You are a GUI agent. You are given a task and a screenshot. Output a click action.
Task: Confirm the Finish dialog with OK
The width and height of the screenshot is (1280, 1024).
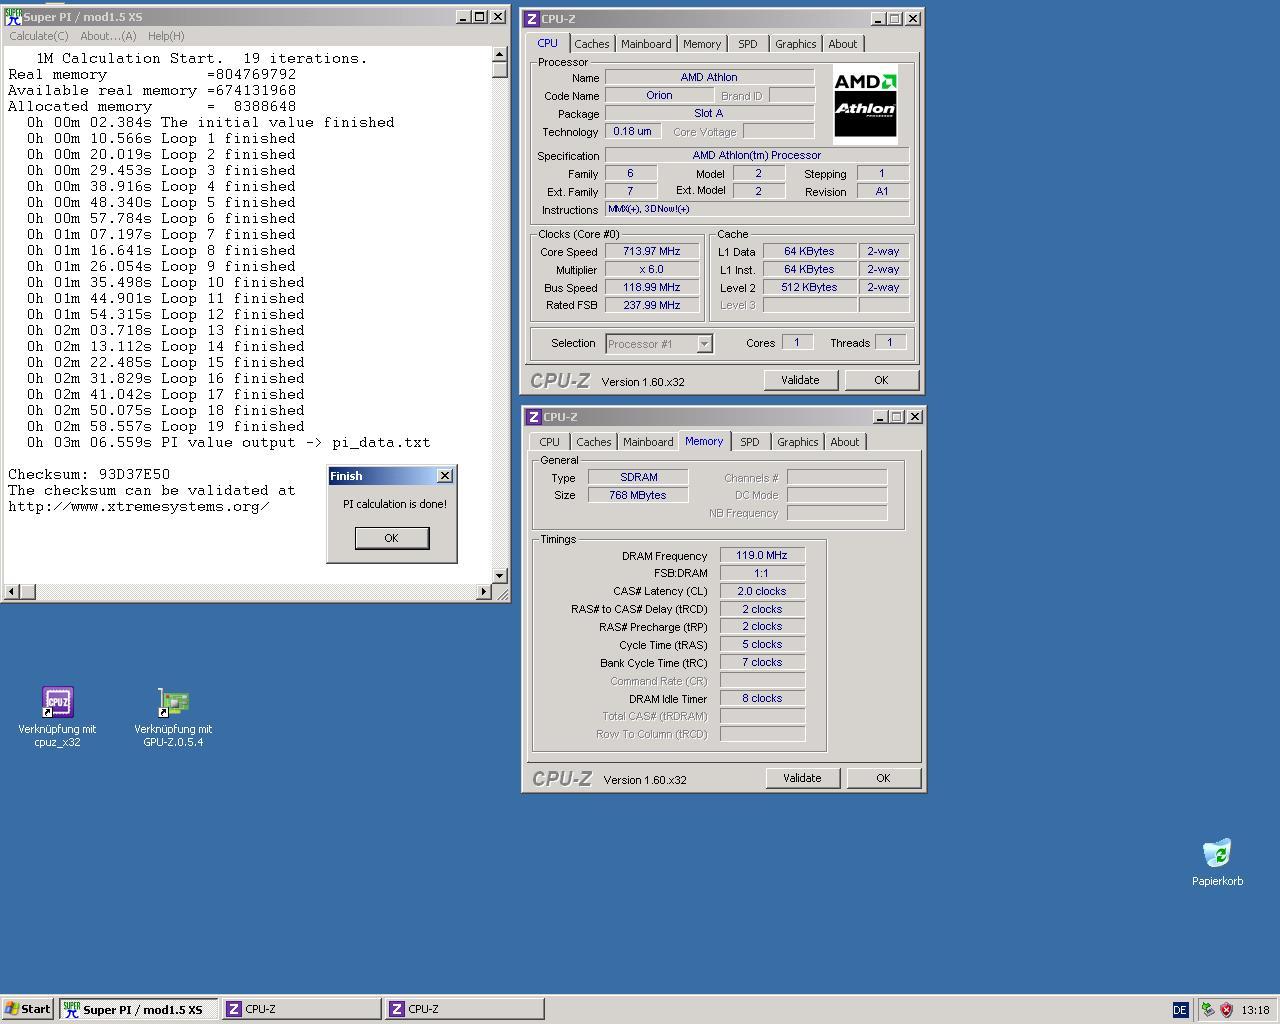point(391,538)
